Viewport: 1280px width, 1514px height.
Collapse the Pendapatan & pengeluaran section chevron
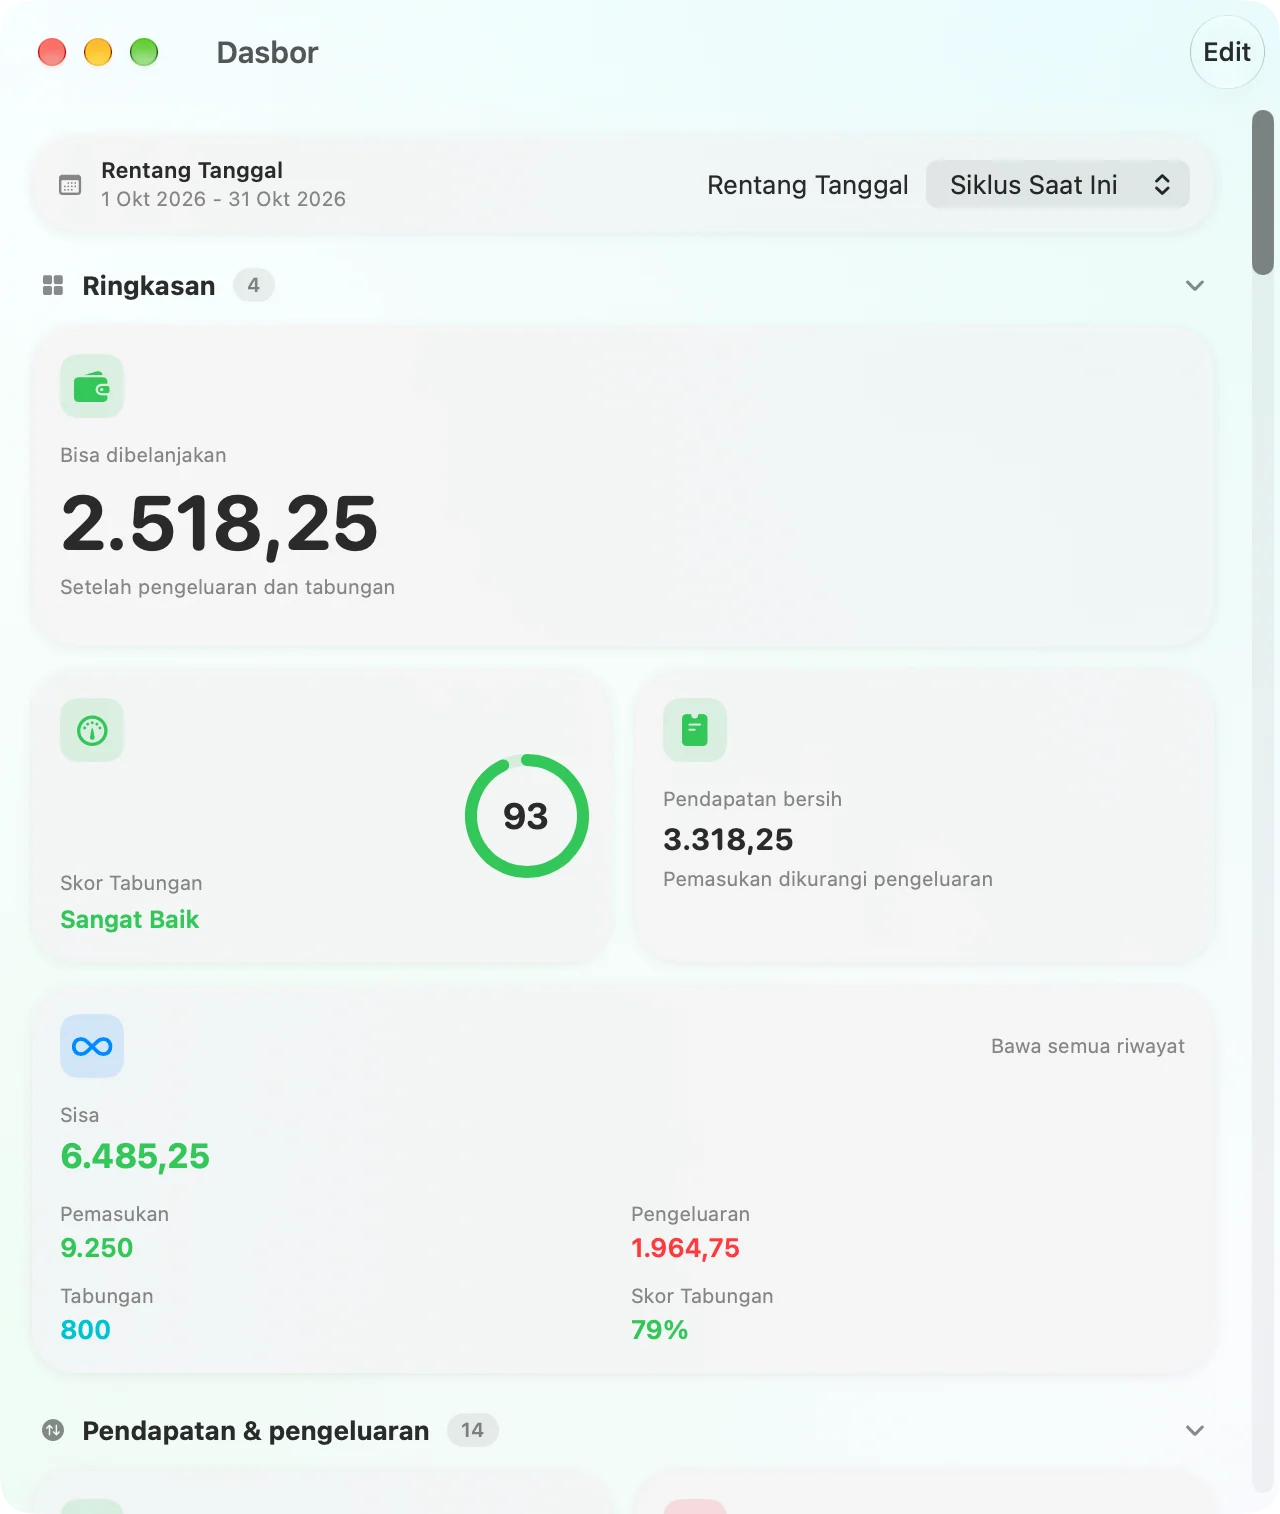1194,1431
